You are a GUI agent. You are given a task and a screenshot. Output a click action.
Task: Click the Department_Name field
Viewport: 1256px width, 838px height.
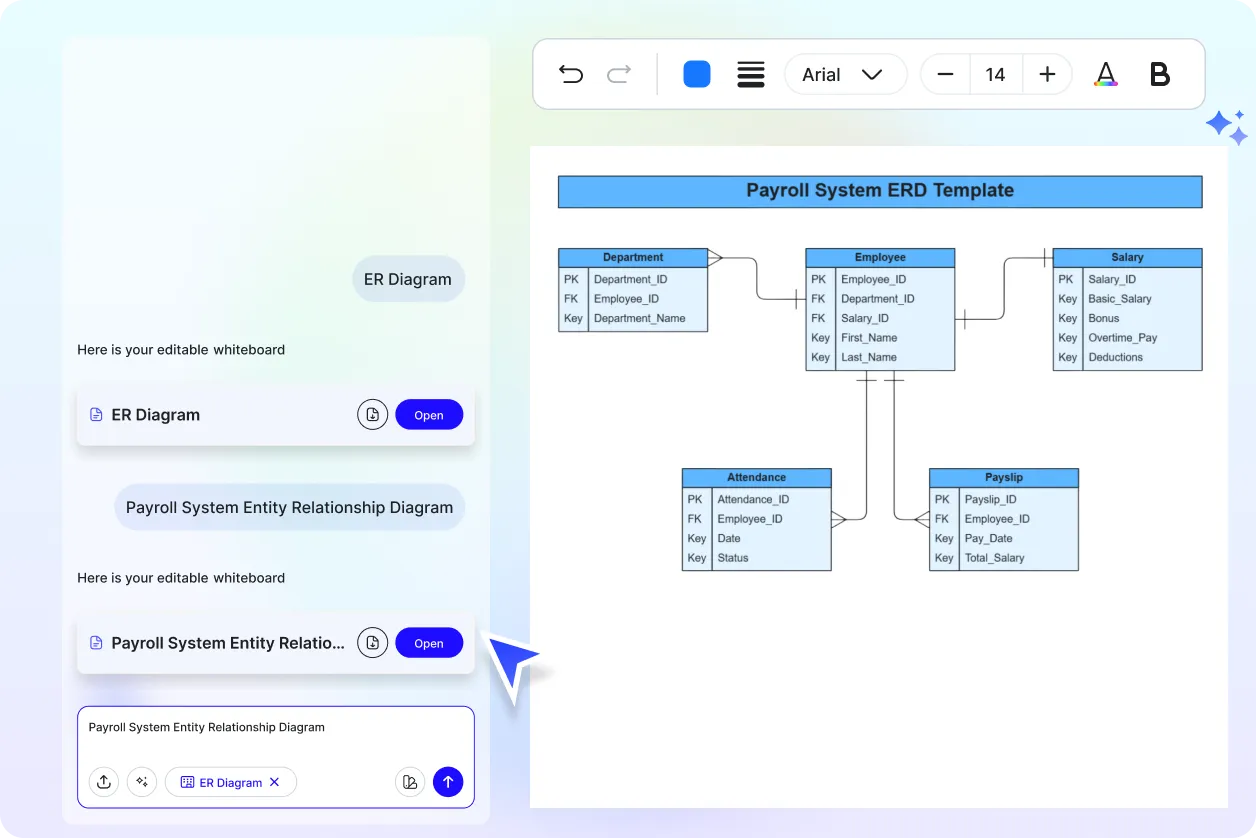[640, 318]
